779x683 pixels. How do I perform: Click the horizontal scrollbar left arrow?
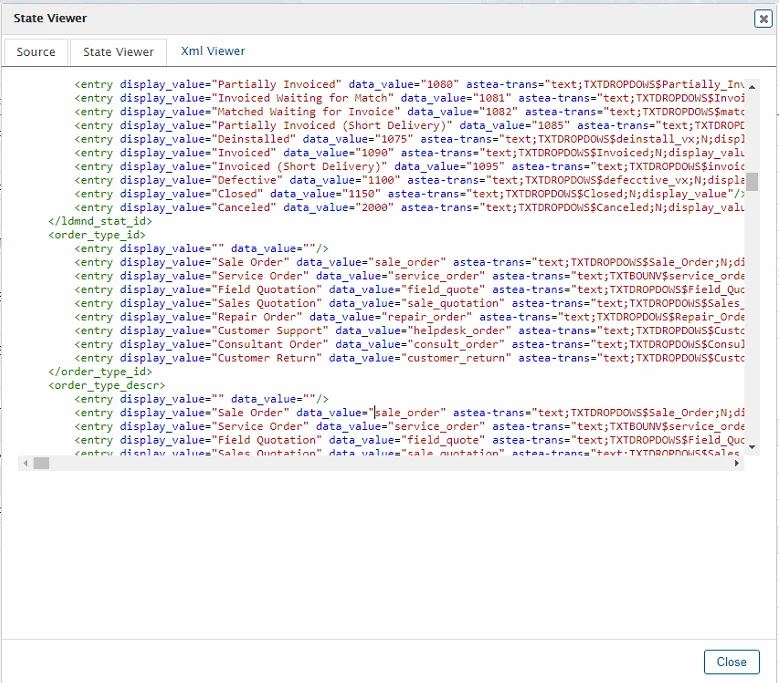click(25, 463)
